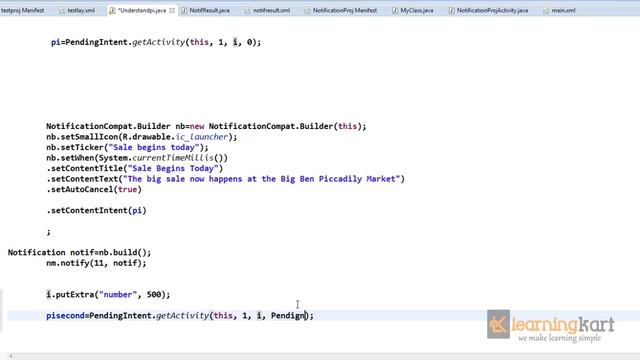This screenshot has height=360, width=640.
Task: Open the testlay.xml editor tab
Action: (81, 10)
